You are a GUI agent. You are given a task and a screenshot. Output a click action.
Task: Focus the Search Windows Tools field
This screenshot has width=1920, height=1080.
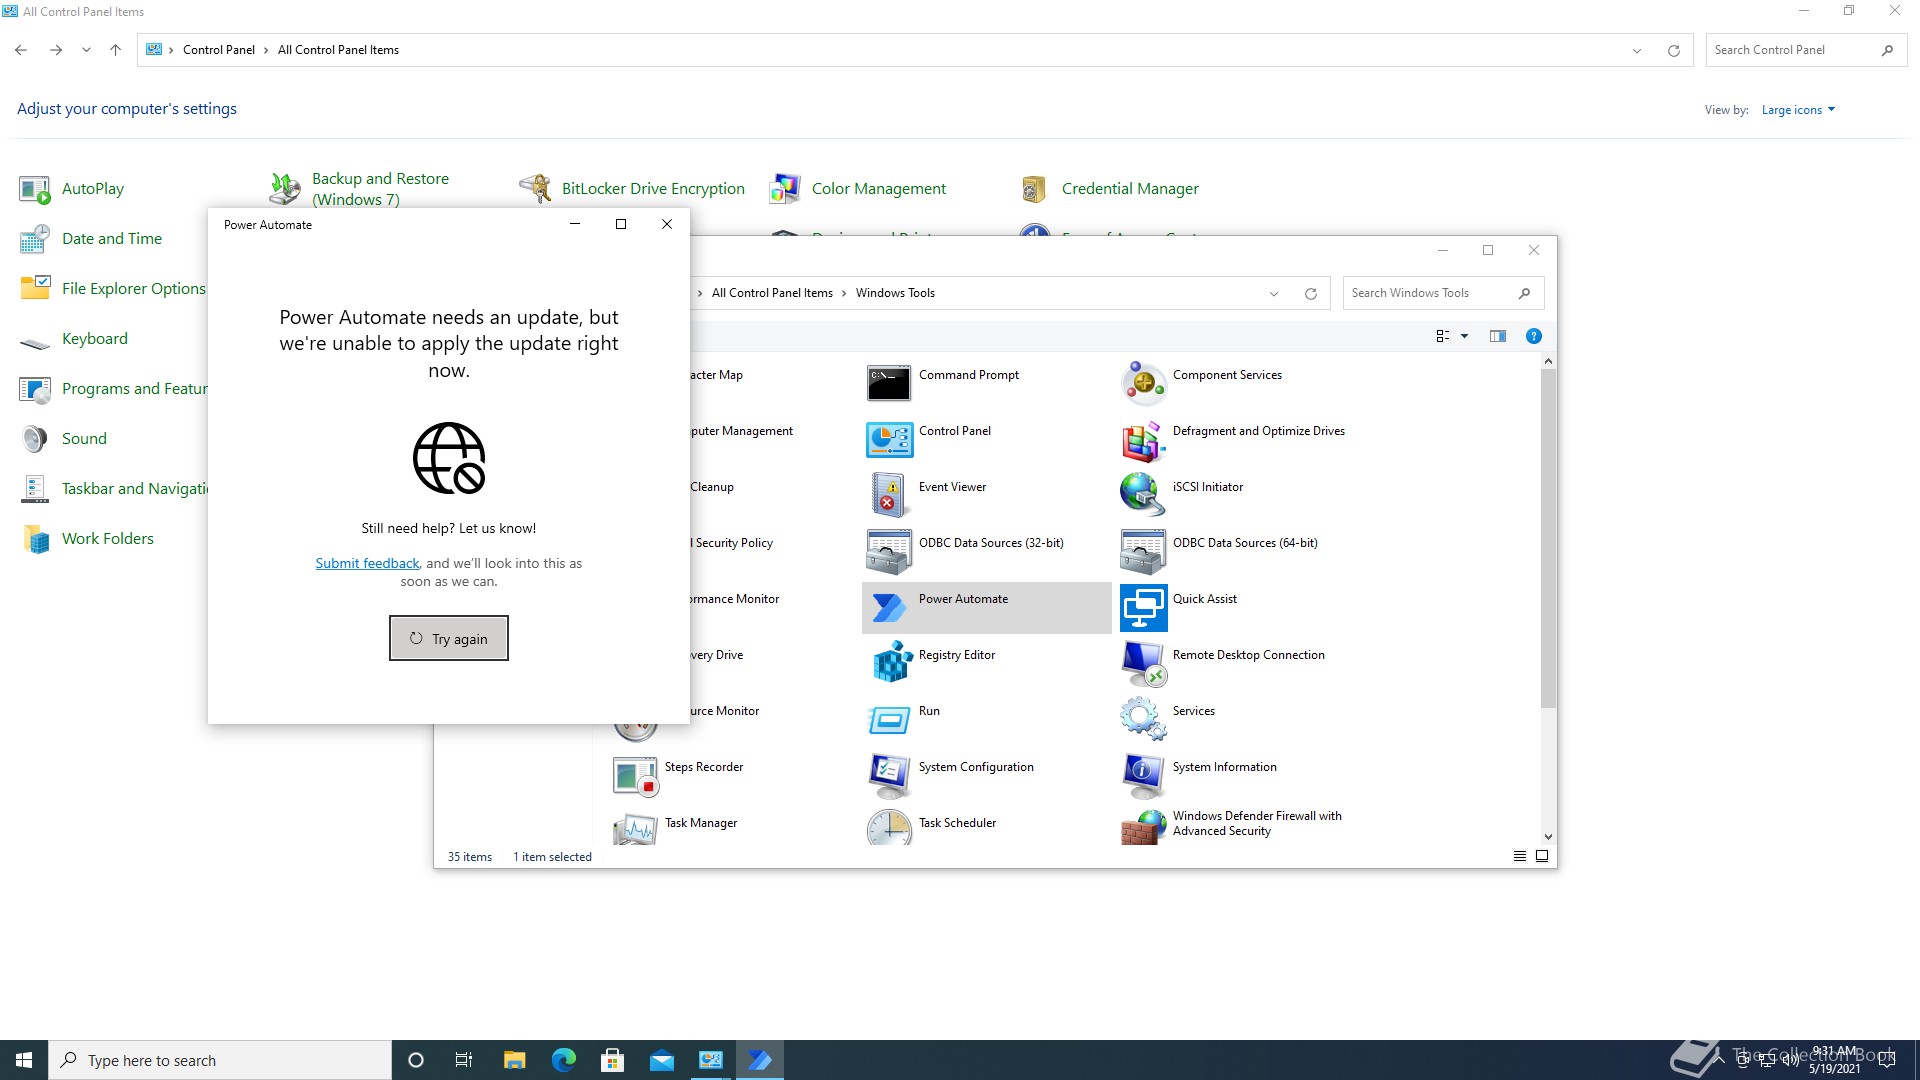point(1443,293)
